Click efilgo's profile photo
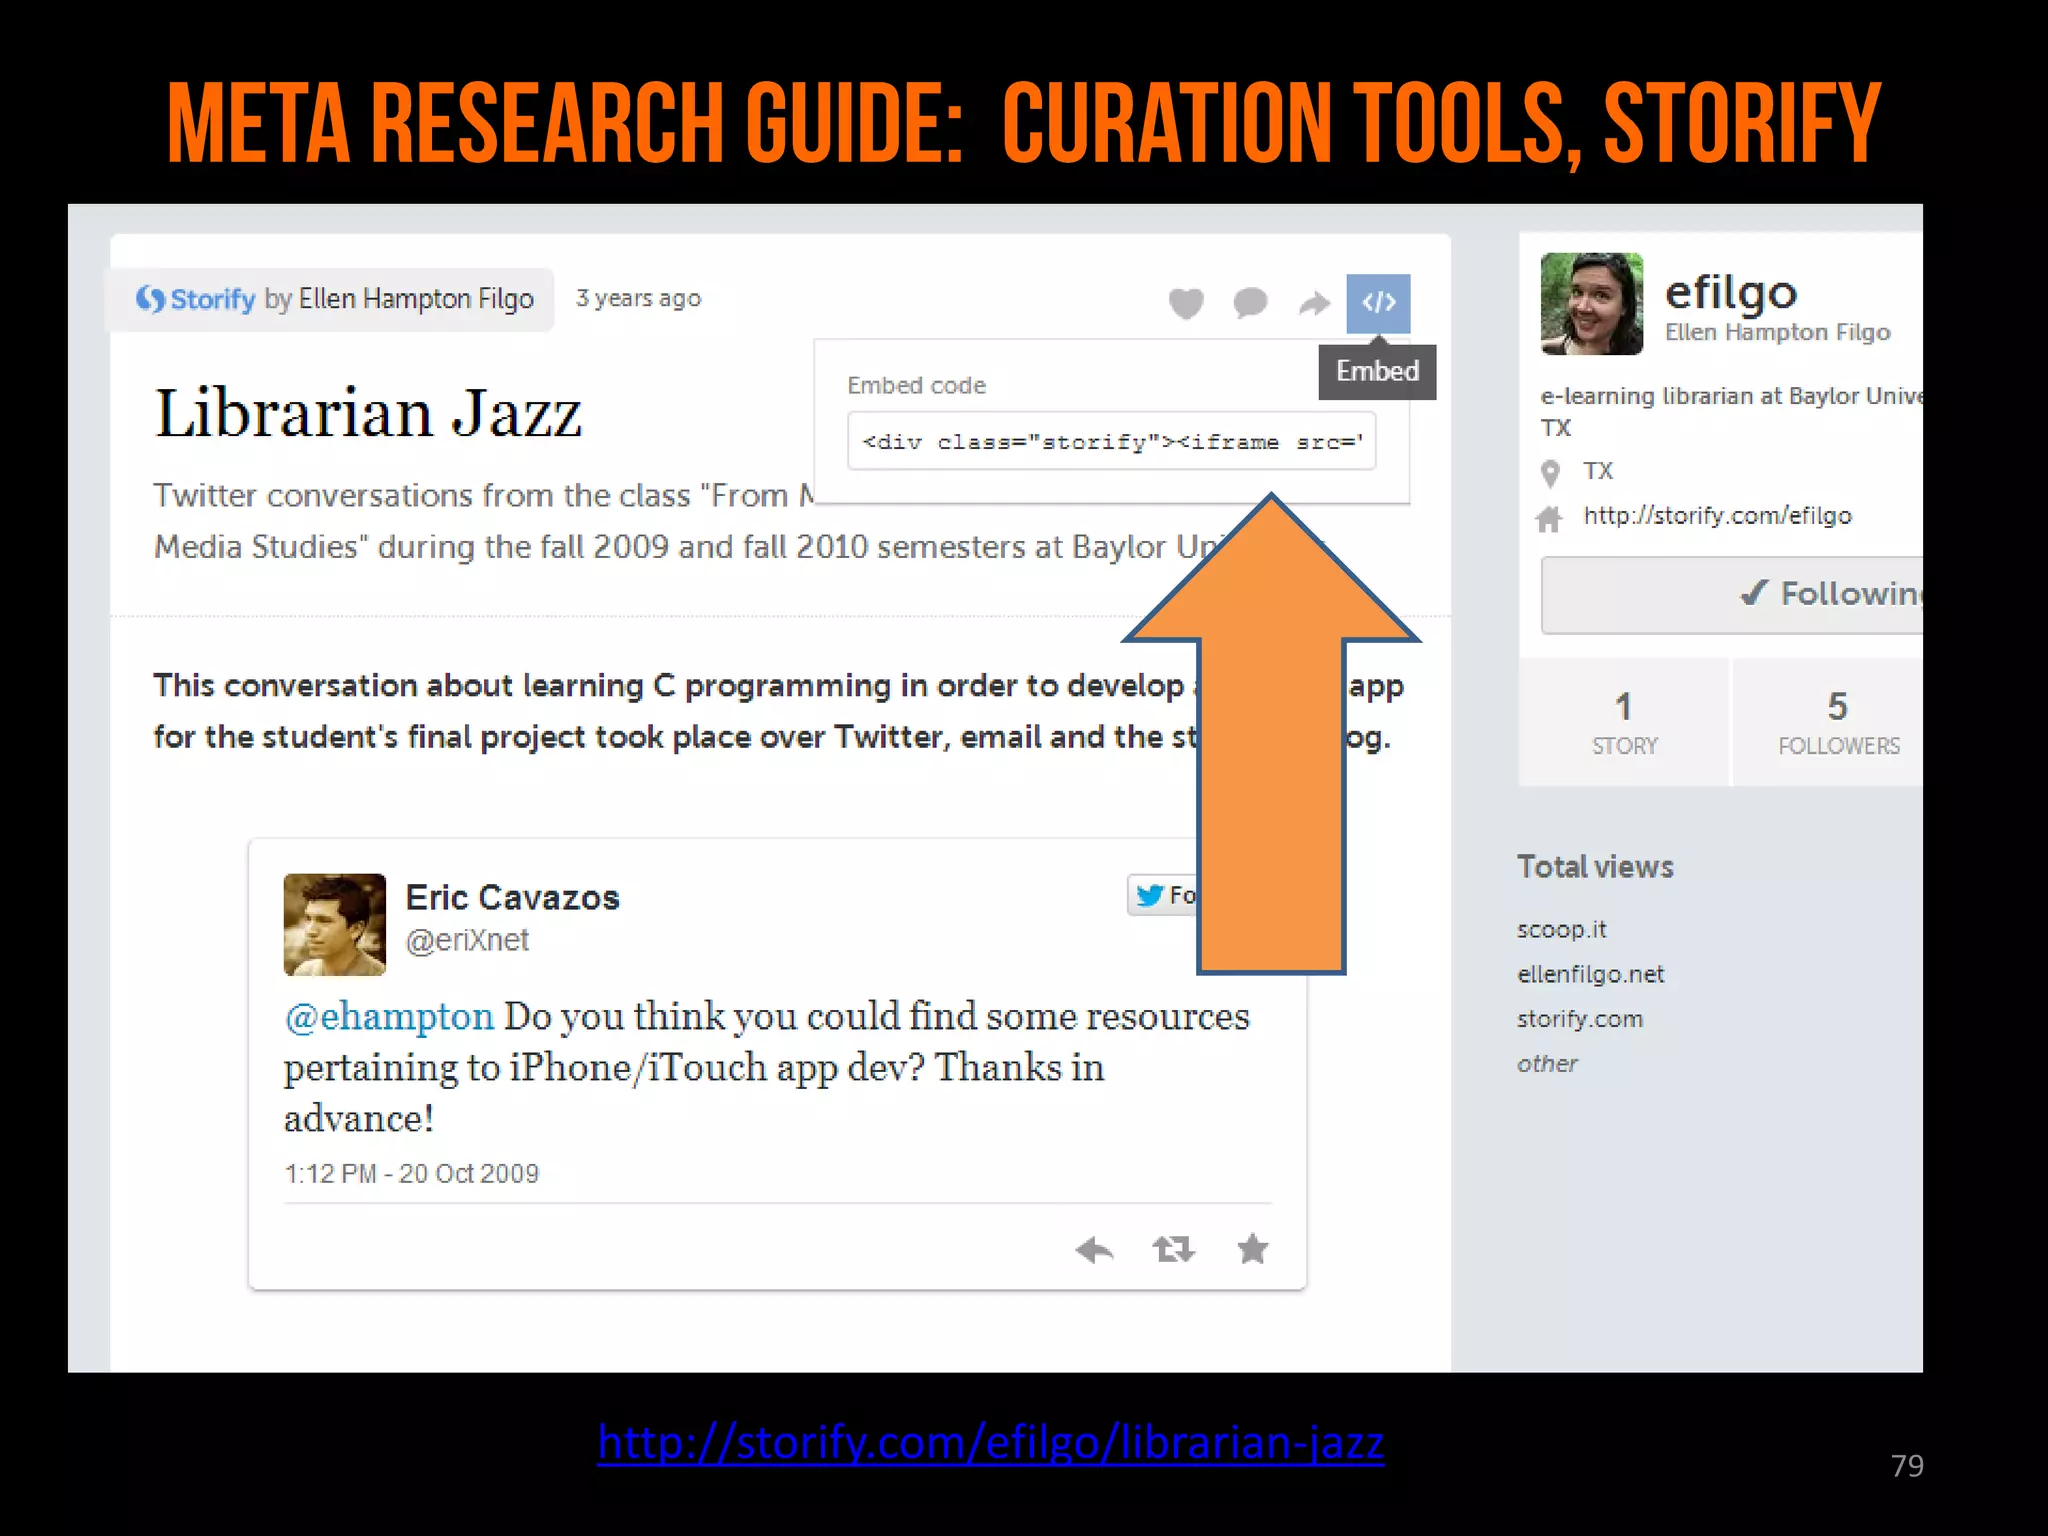Viewport: 2048px width, 1536px height. 1591,304
